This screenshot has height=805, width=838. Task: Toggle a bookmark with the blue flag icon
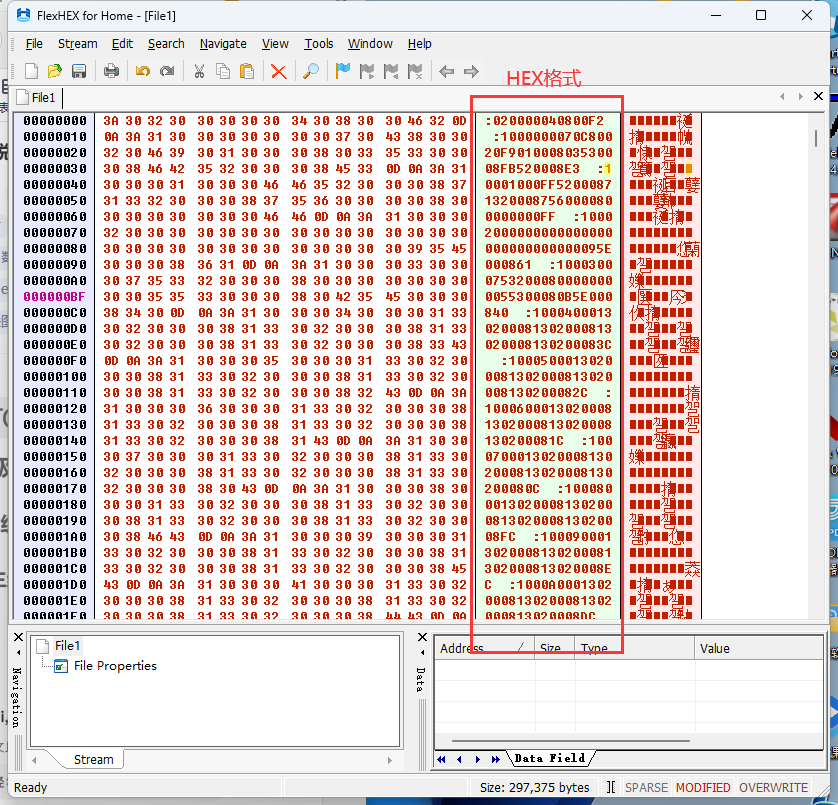click(343, 71)
